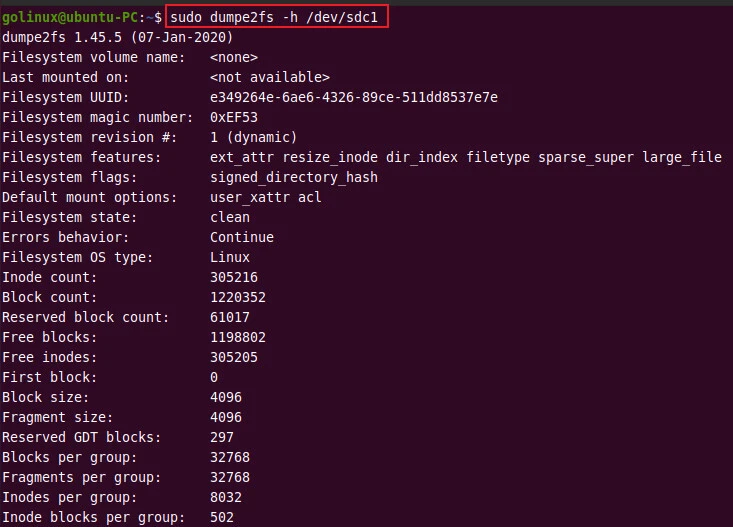Click the command text 'sudo dumpe2fs -h /dev/sdc1'
This screenshot has height=527, width=733.
(274, 17)
